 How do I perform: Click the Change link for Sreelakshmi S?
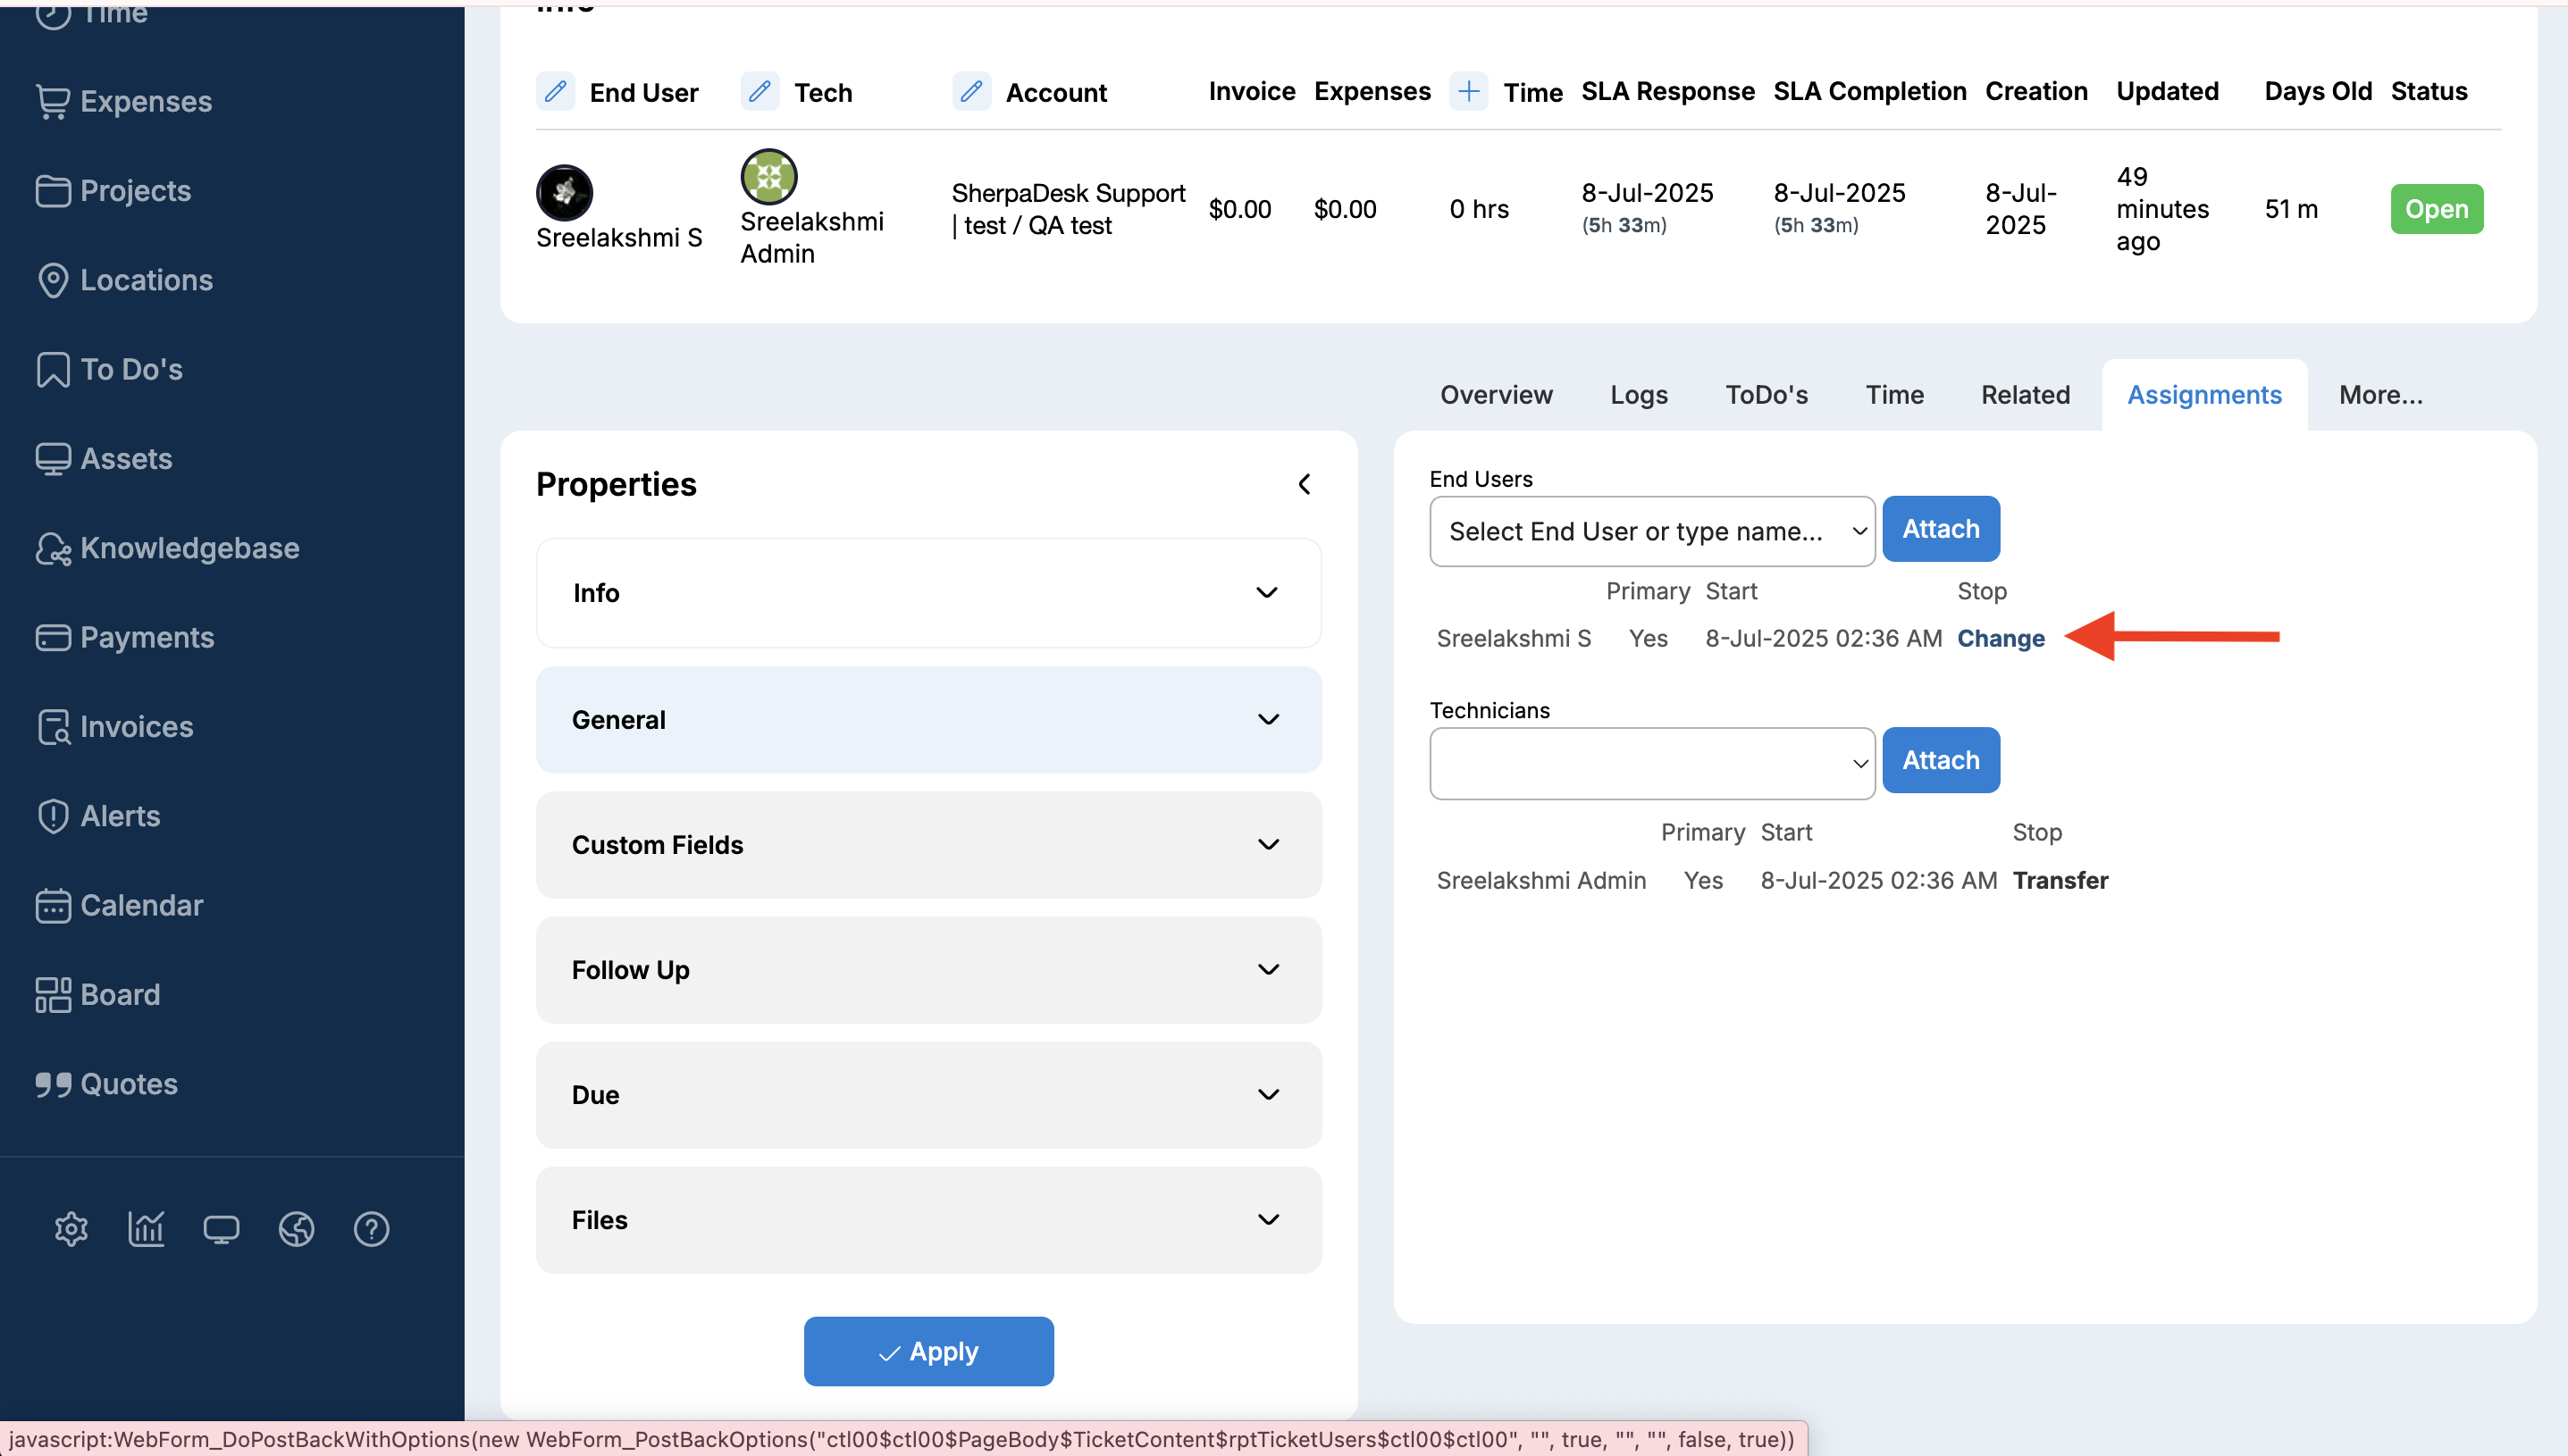[x=2000, y=638]
